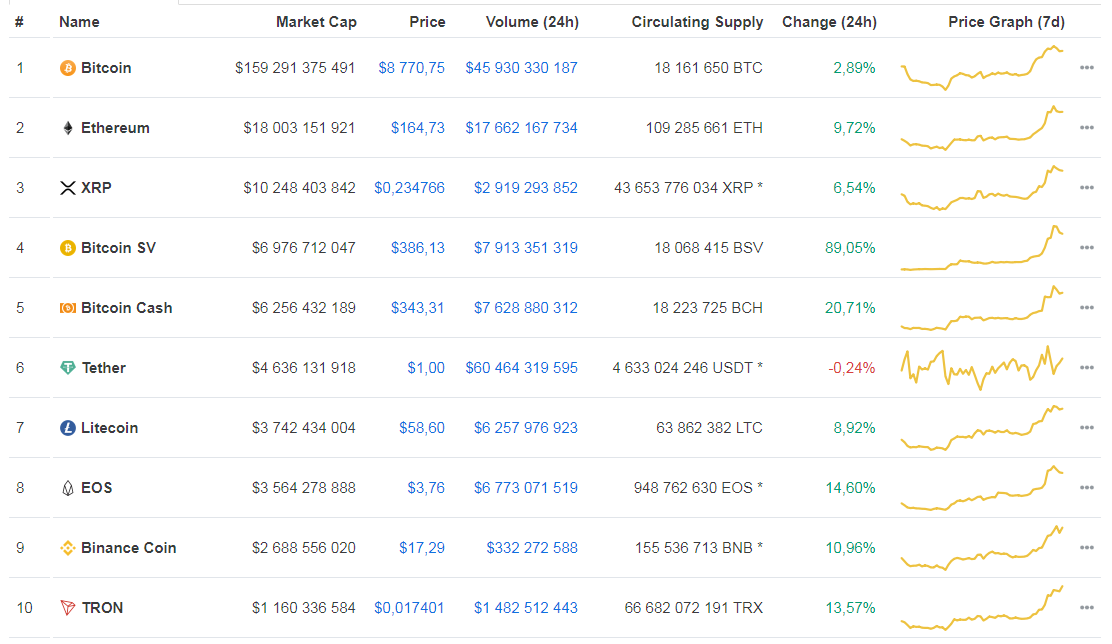Click Tether's -0,24% change value

click(x=852, y=368)
